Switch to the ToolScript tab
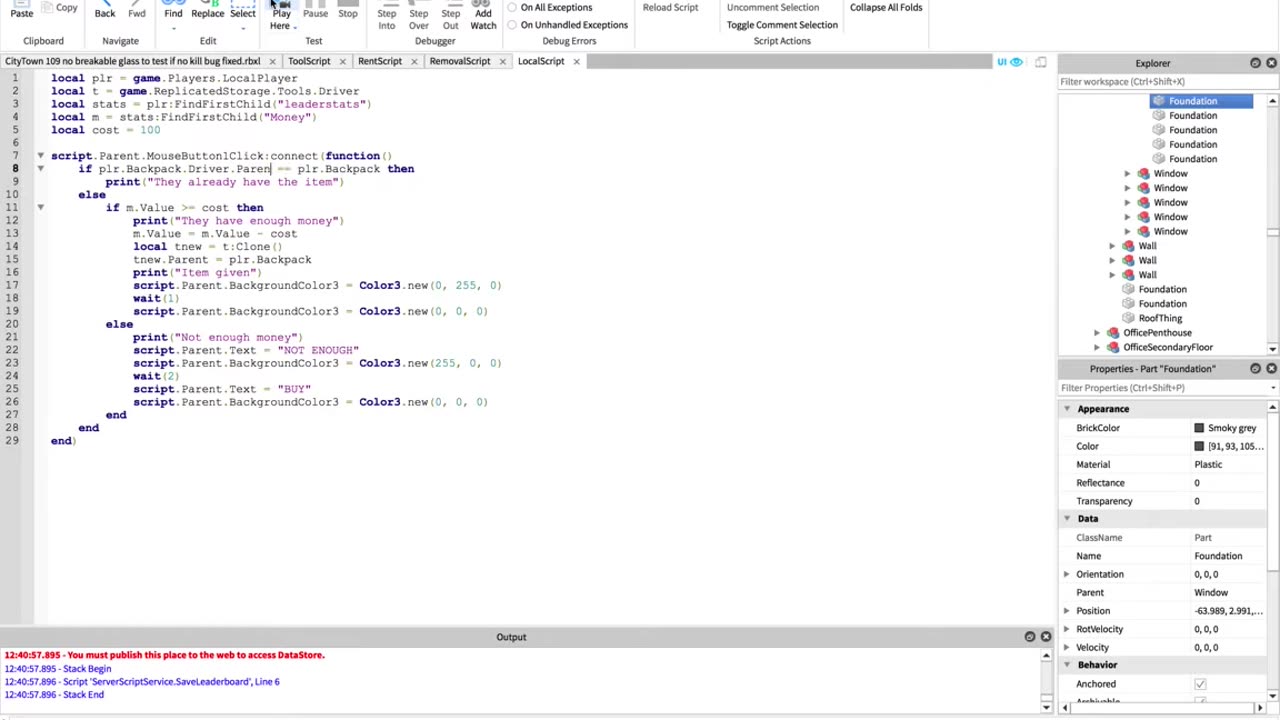This screenshot has width=1280, height=720. coord(309,61)
